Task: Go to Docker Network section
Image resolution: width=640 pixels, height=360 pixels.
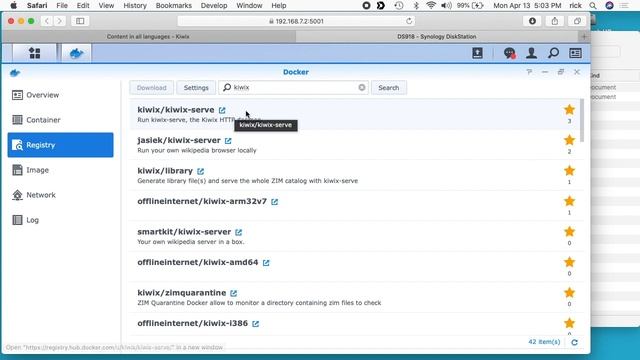Action: (x=60, y=195)
